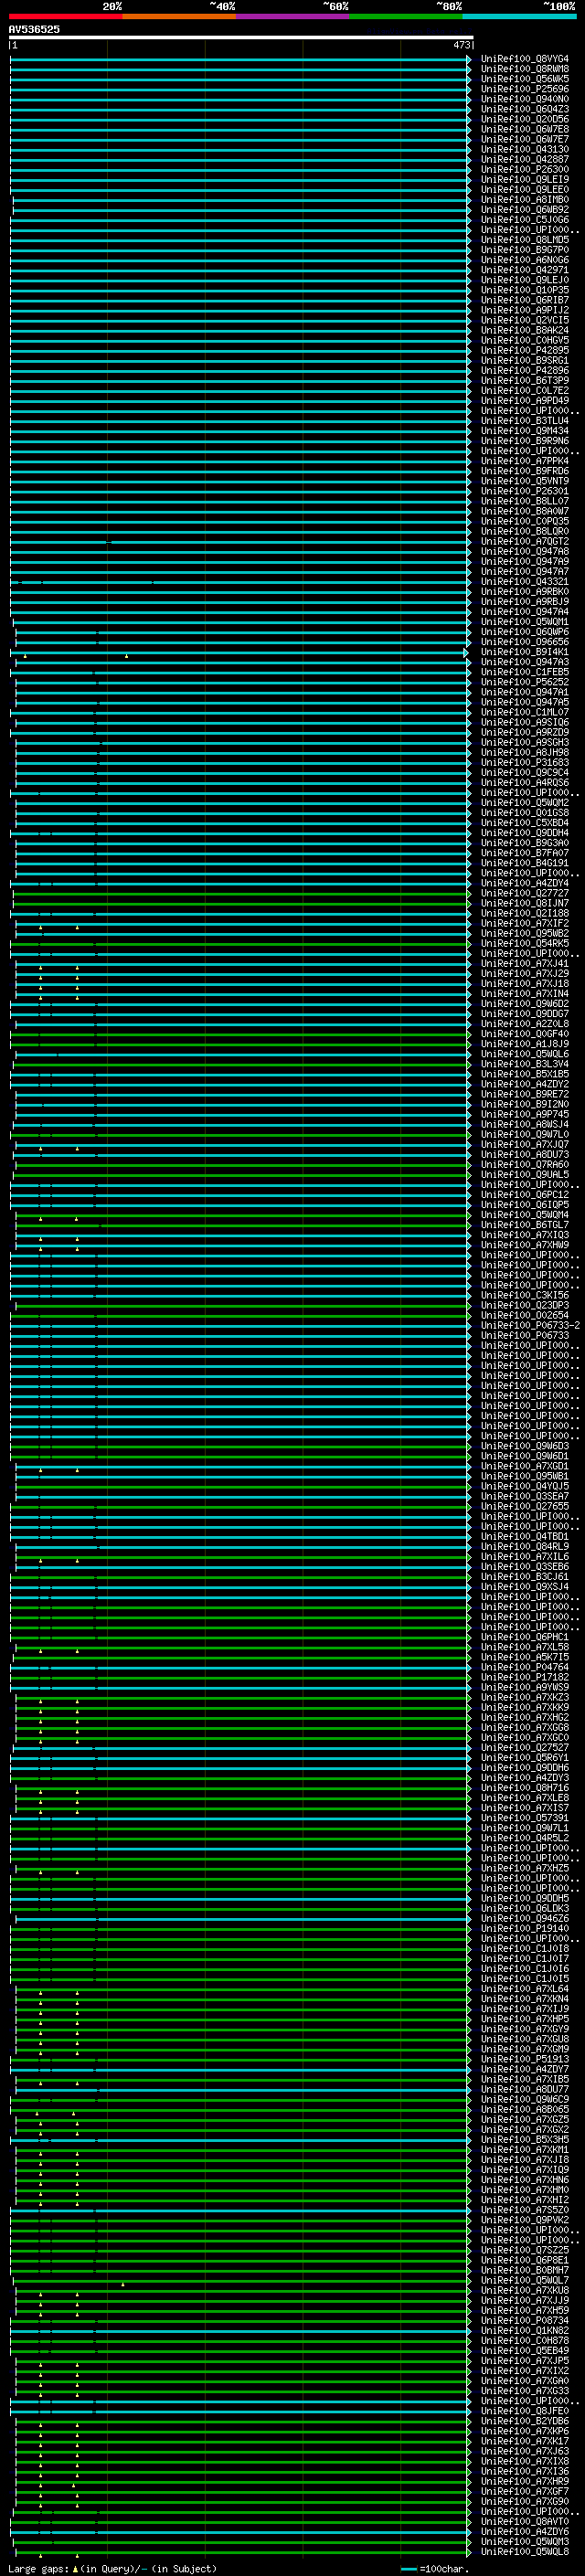
Task: Click the red 20% identity legend bar
Action: pyautogui.click(x=65, y=17)
